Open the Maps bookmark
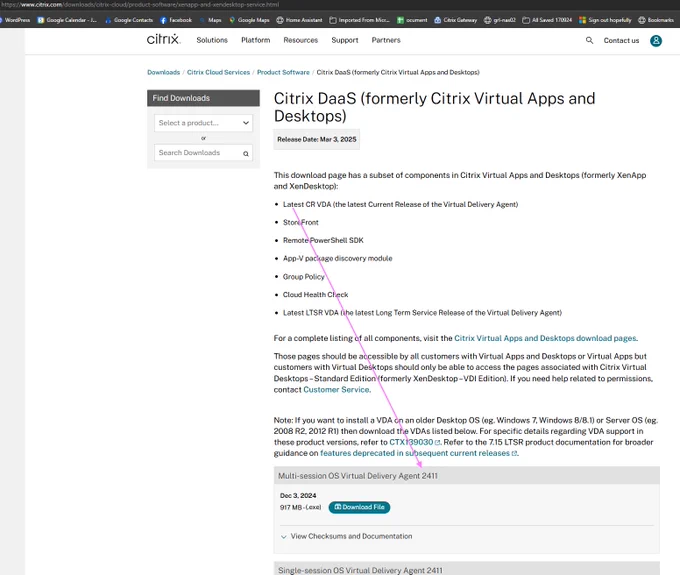The image size is (680, 575). tap(211, 20)
